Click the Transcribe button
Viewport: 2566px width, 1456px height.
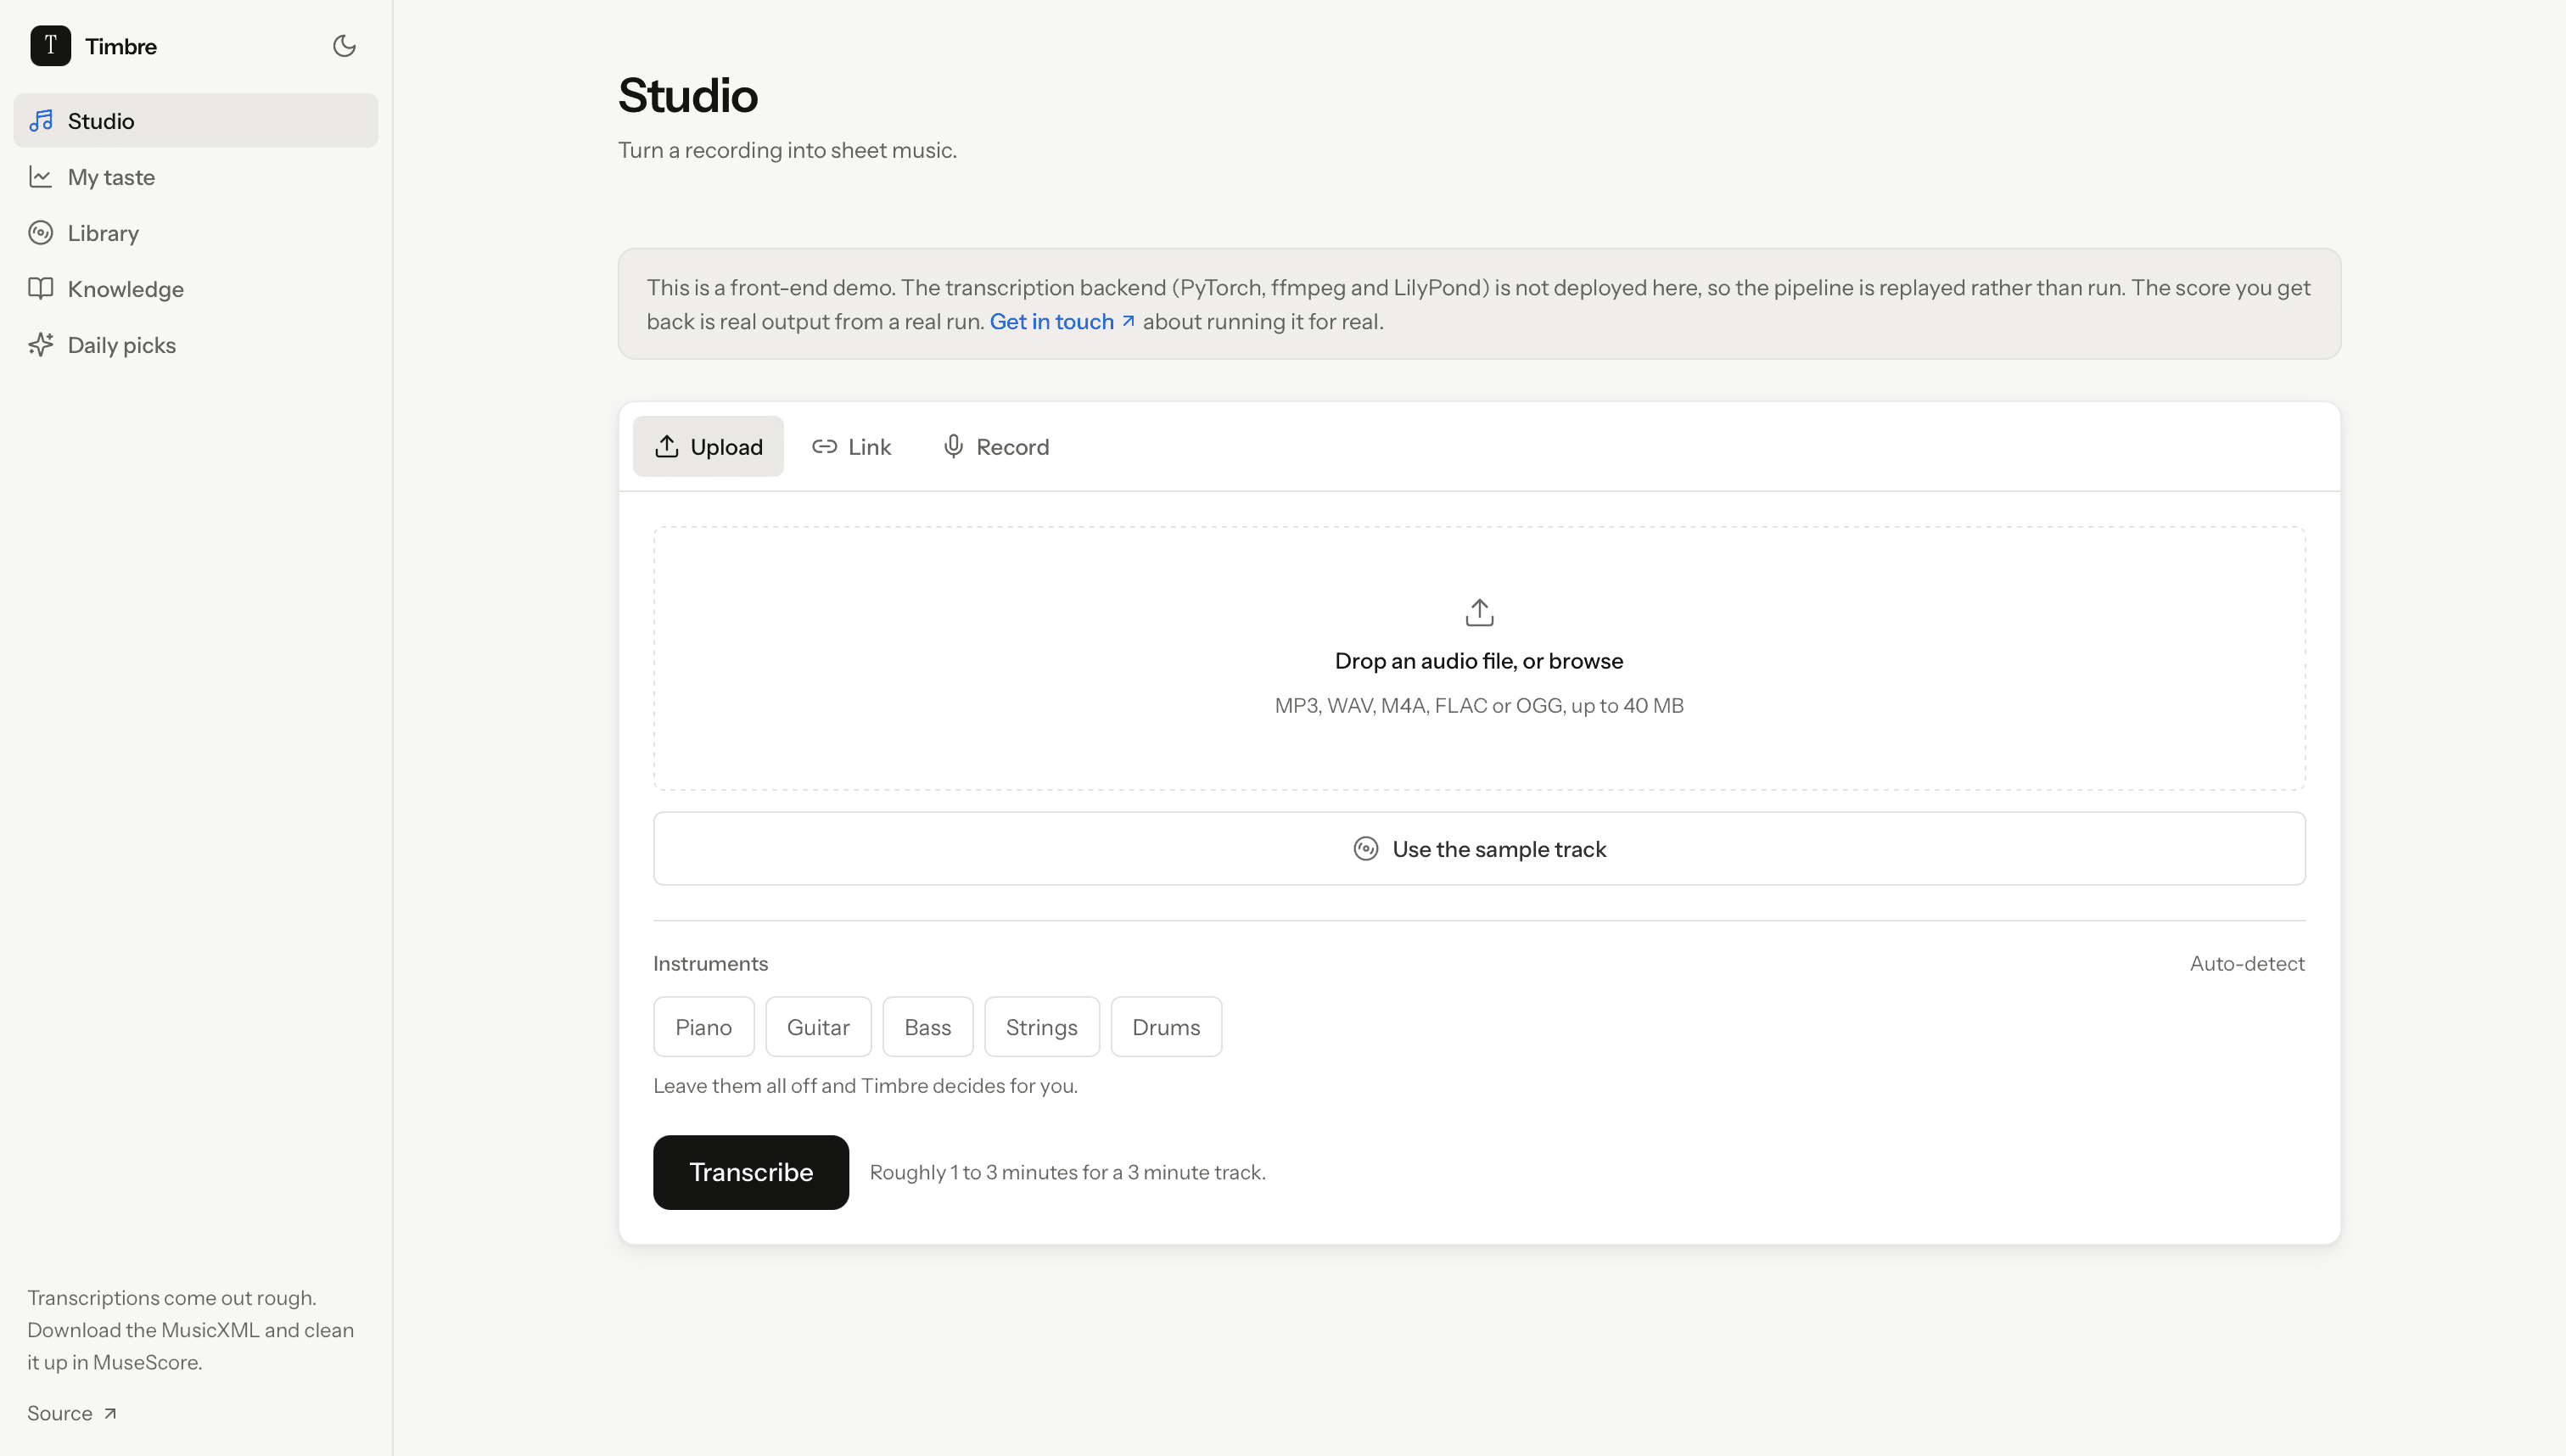click(x=751, y=1172)
